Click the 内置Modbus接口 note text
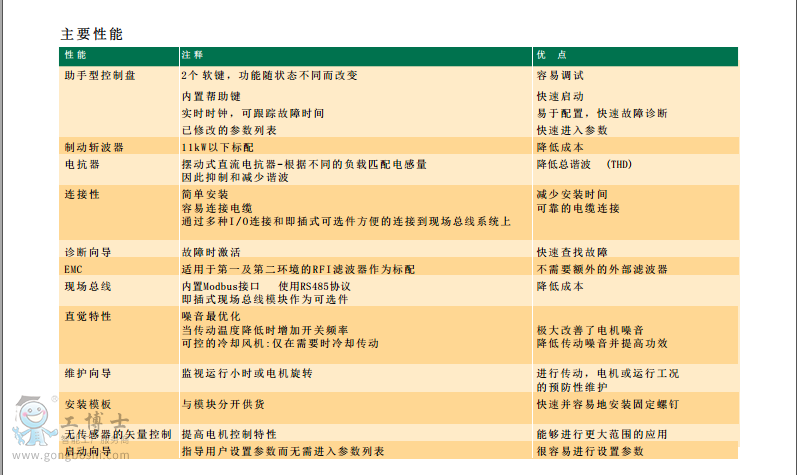Image resolution: width=797 pixels, height=475 pixels. pyautogui.click(x=227, y=287)
